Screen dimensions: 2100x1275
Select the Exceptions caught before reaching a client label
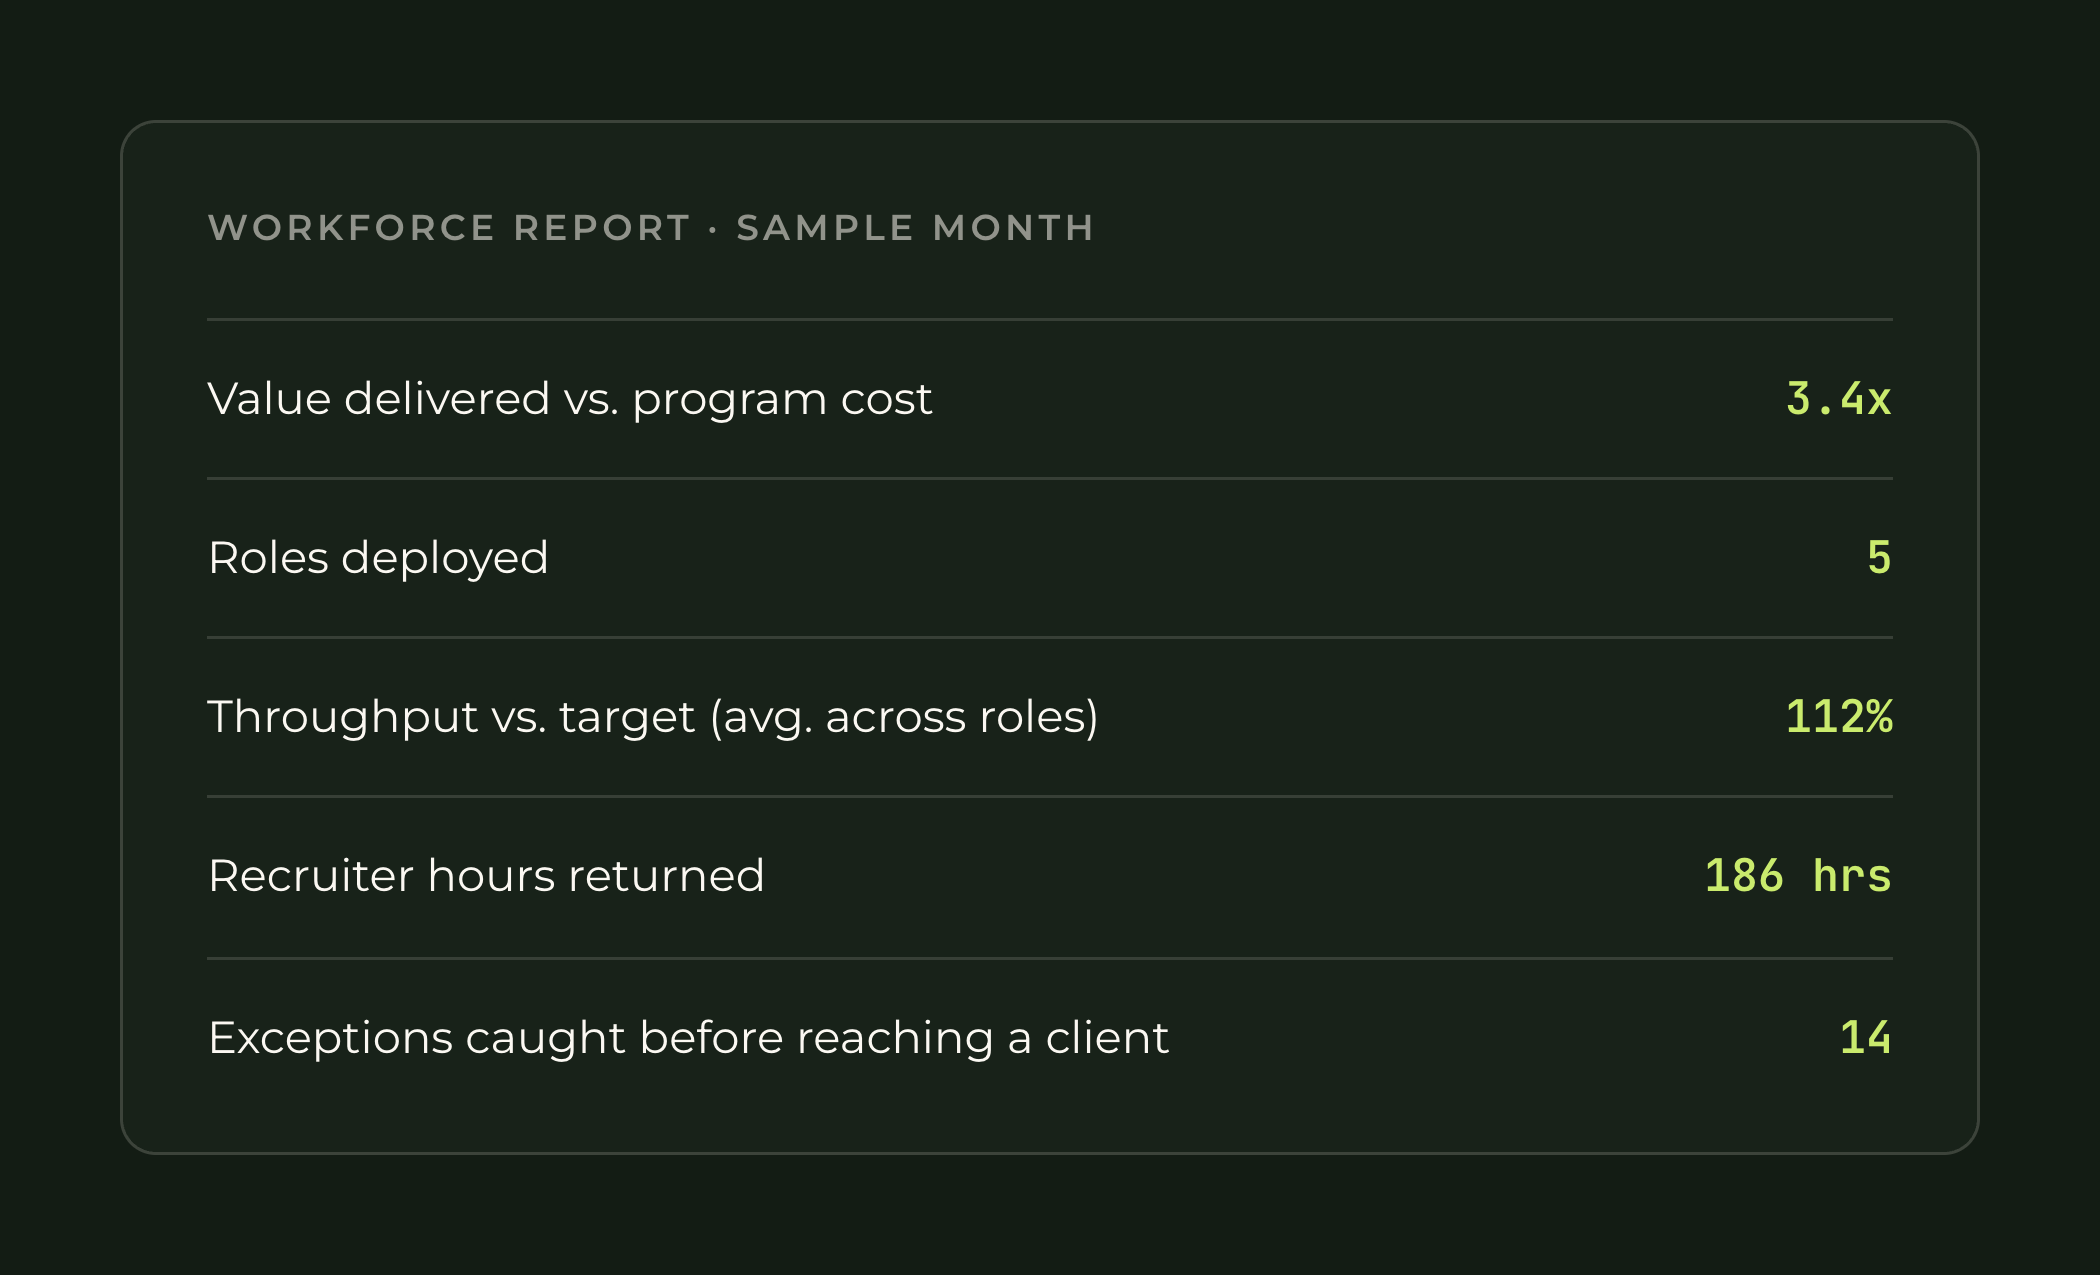[688, 1038]
